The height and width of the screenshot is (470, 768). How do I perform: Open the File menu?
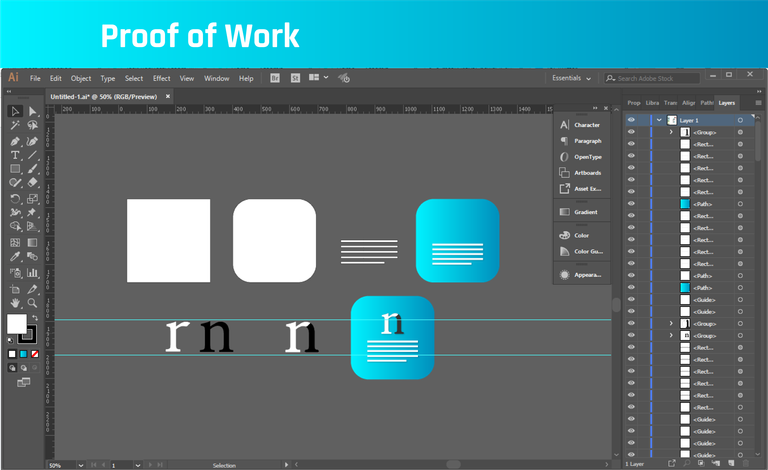pyautogui.click(x=35, y=78)
